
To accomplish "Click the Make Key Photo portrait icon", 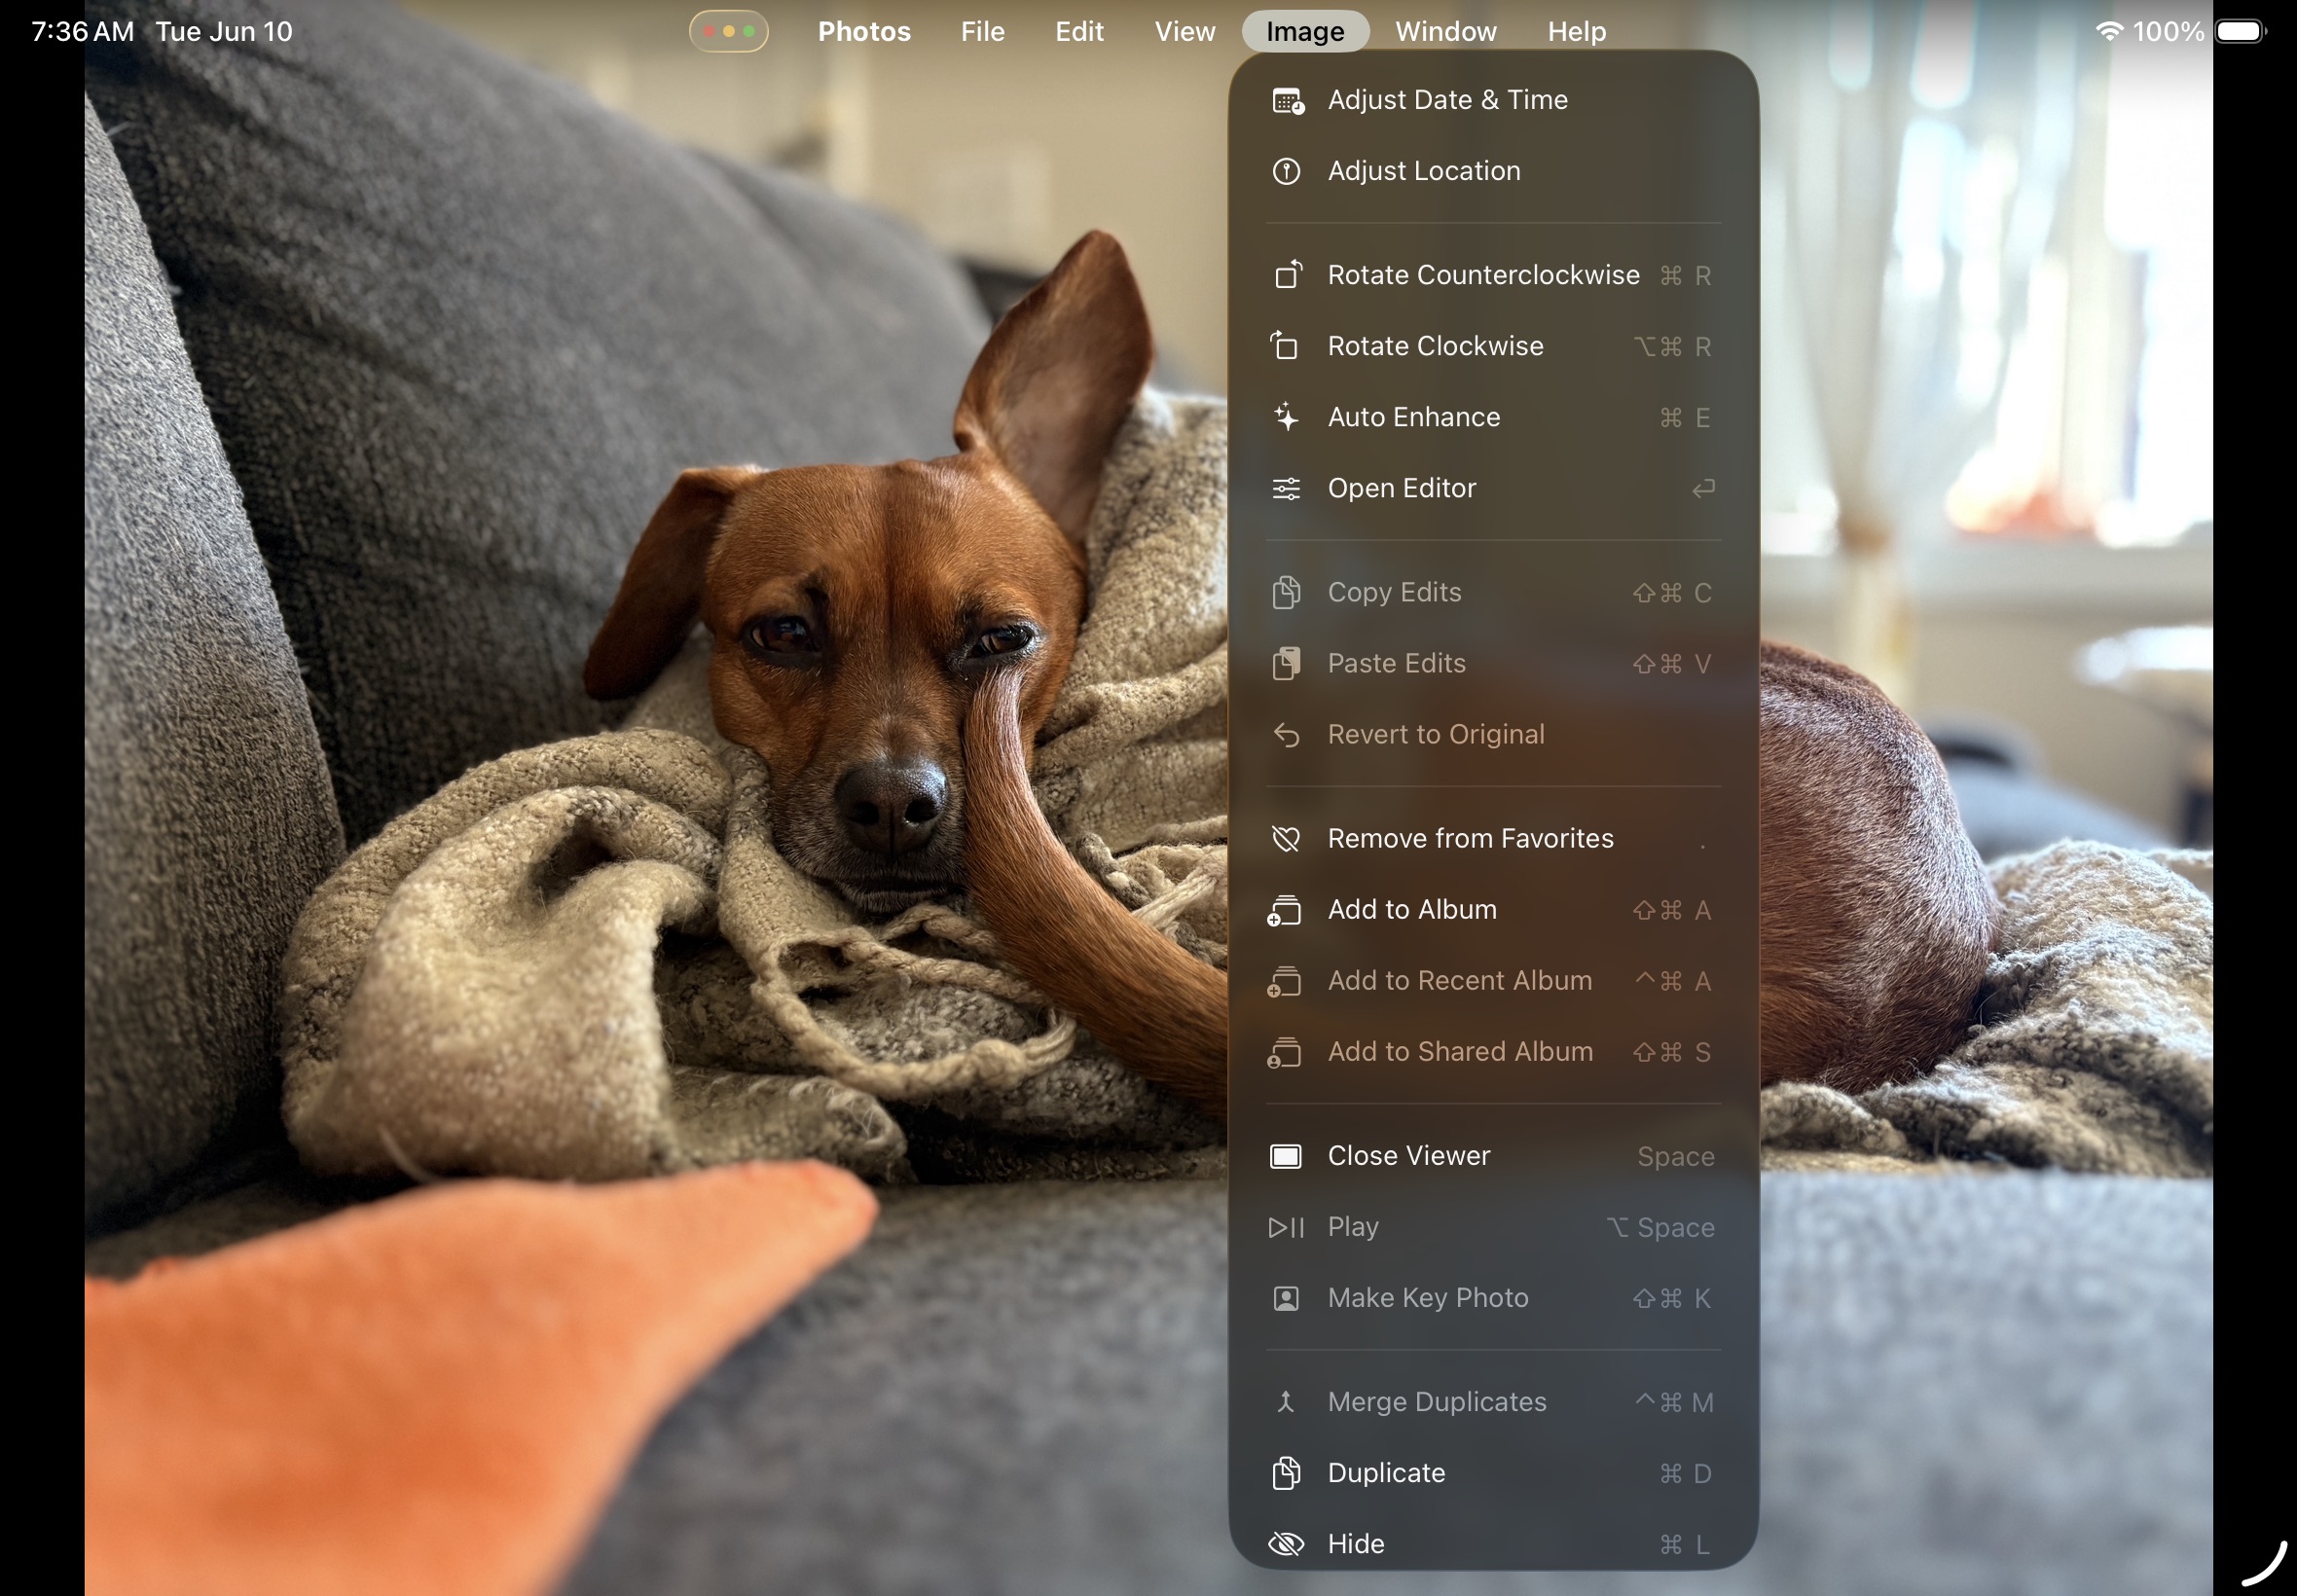I will pyautogui.click(x=1286, y=1299).
